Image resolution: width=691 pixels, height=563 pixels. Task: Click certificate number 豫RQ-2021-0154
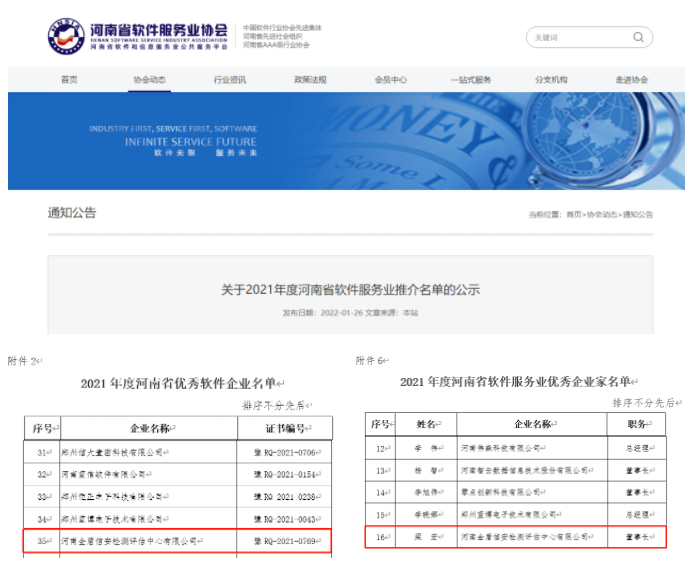285,474
